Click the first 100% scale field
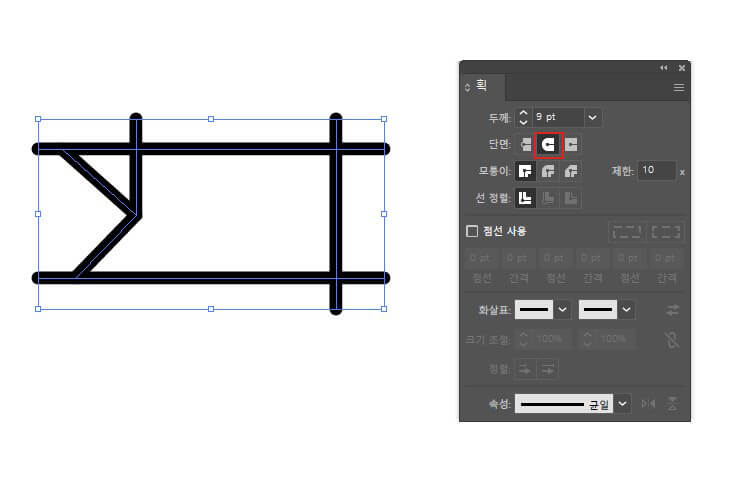This screenshot has height=489, width=737. [552, 339]
